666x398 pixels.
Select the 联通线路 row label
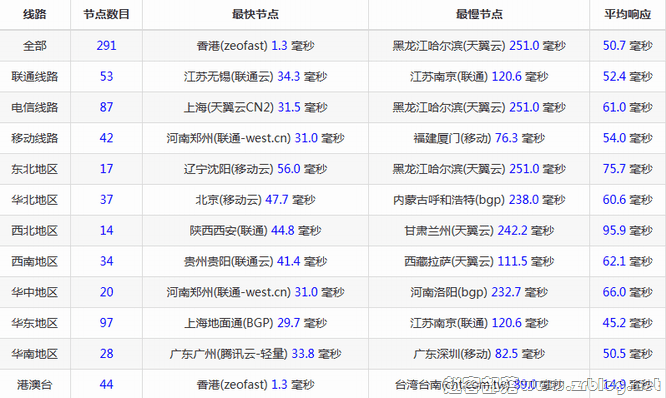coord(34,76)
